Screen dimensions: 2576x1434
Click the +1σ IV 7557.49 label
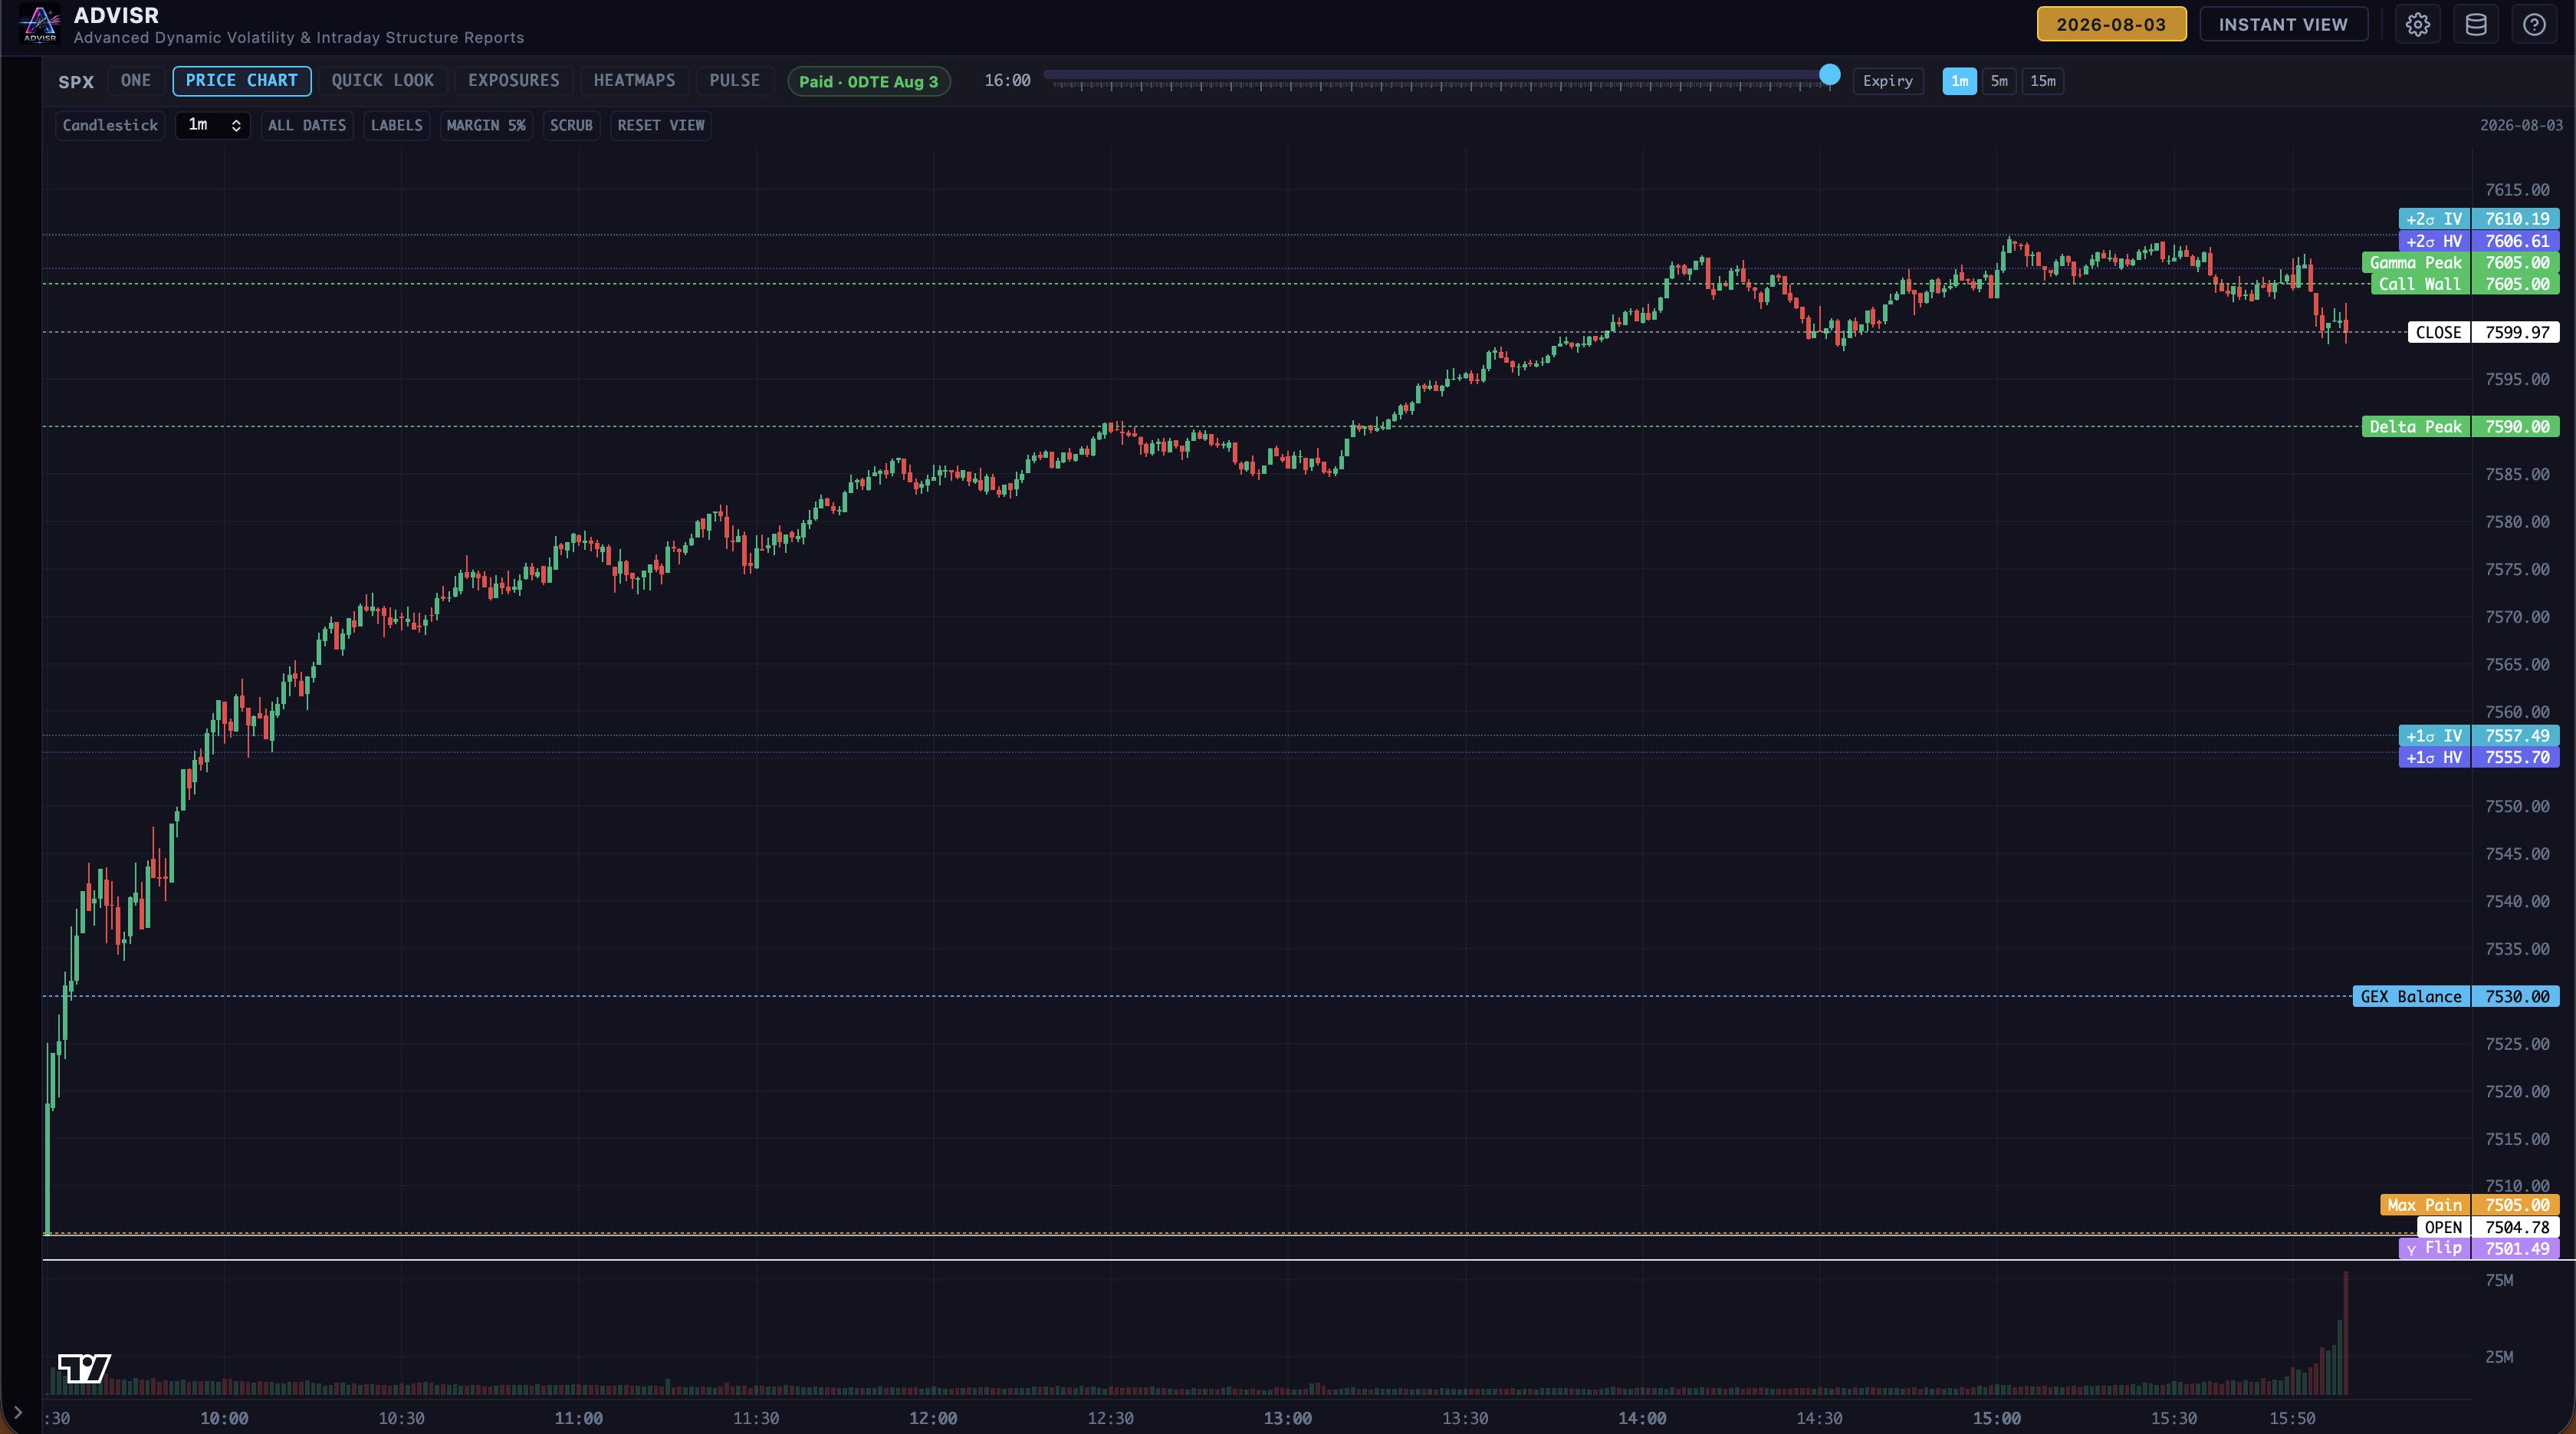pyautogui.click(x=2479, y=736)
